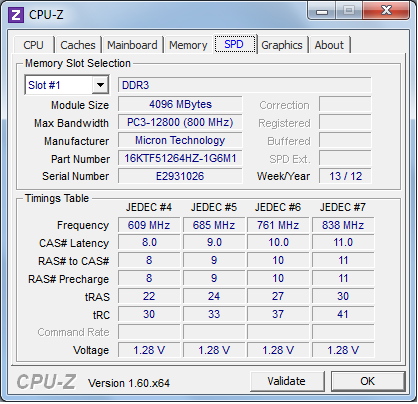Click tRAS value 24
The image size is (418, 404).
pyautogui.click(x=214, y=296)
